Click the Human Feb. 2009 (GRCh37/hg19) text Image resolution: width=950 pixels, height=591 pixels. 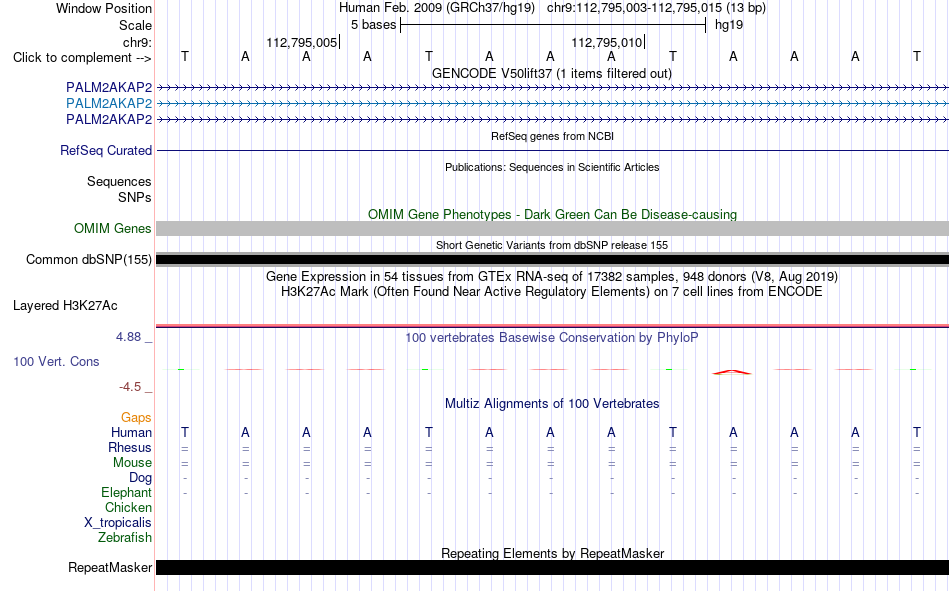pos(437,8)
